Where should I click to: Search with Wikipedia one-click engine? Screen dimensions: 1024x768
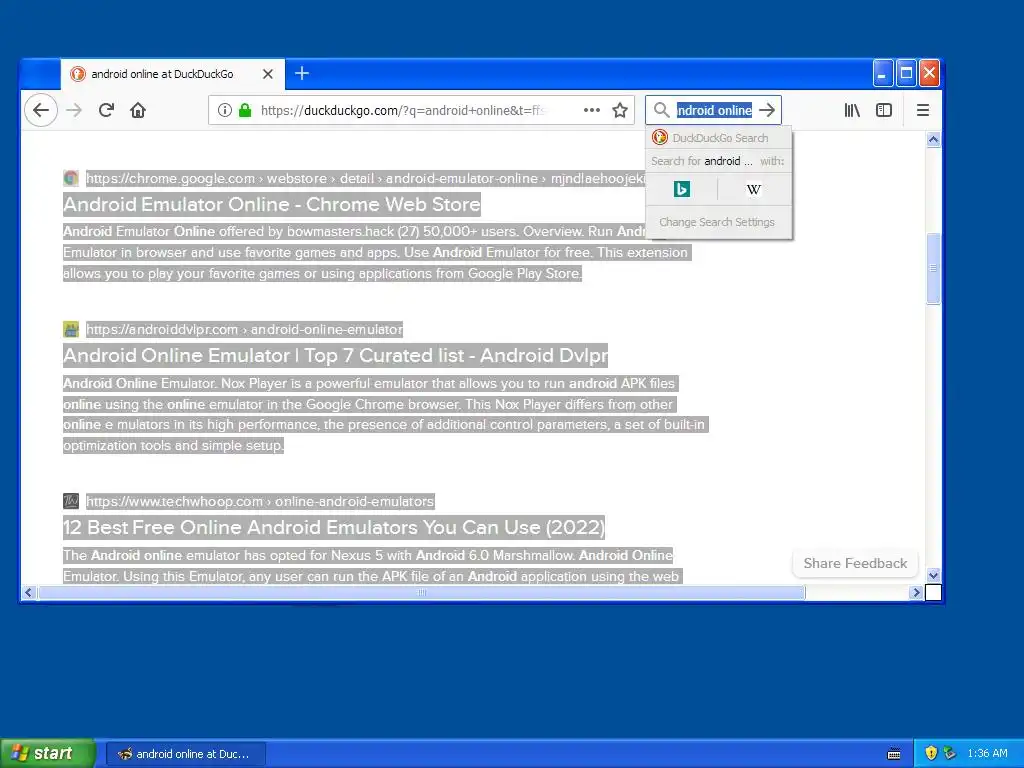pyautogui.click(x=754, y=189)
